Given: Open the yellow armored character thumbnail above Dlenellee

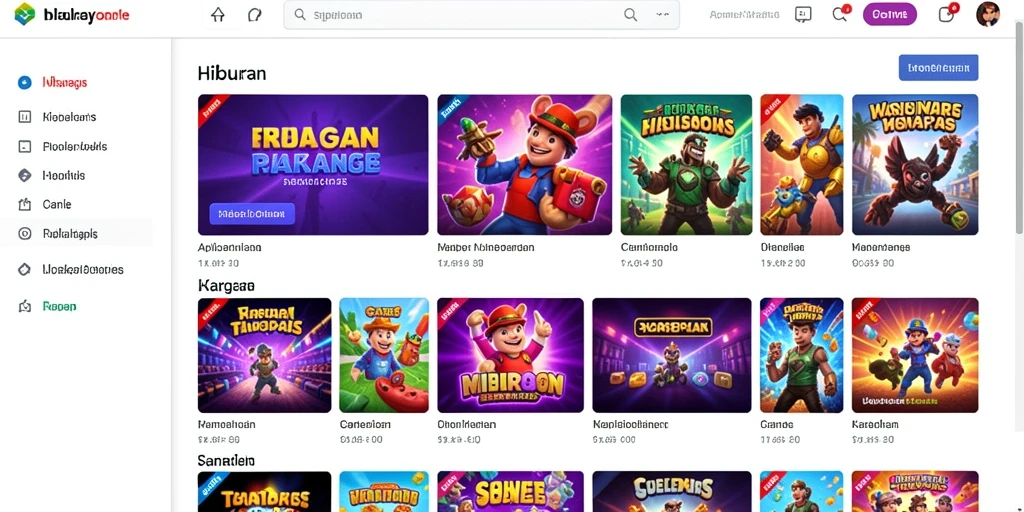Looking at the screenshot, I should click(x=802, y=165).
